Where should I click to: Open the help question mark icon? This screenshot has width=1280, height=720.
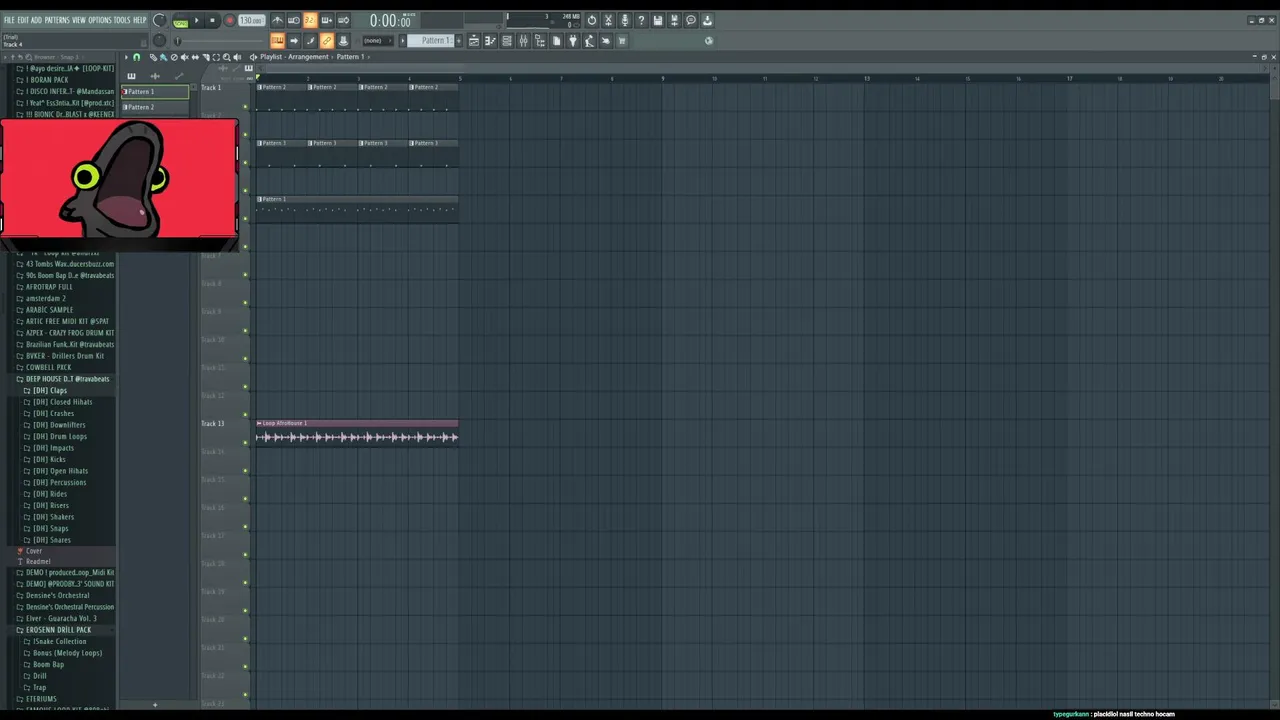[641, 20]
